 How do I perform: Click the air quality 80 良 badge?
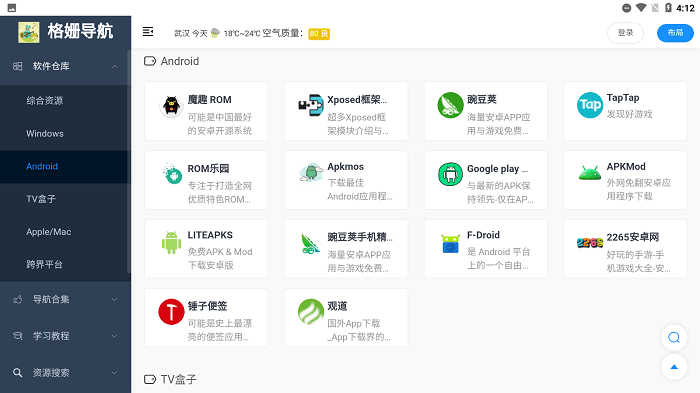pos(319,33)
